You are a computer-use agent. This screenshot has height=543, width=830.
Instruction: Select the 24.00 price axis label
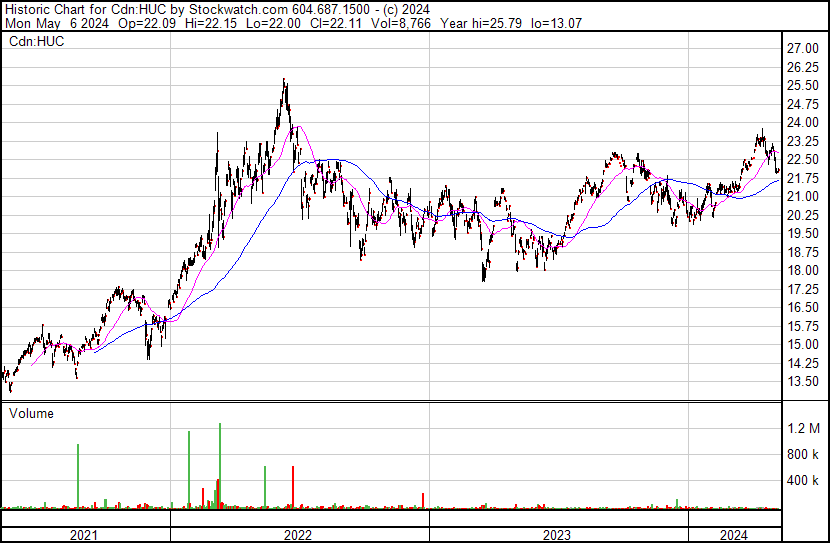click(802, 123)
